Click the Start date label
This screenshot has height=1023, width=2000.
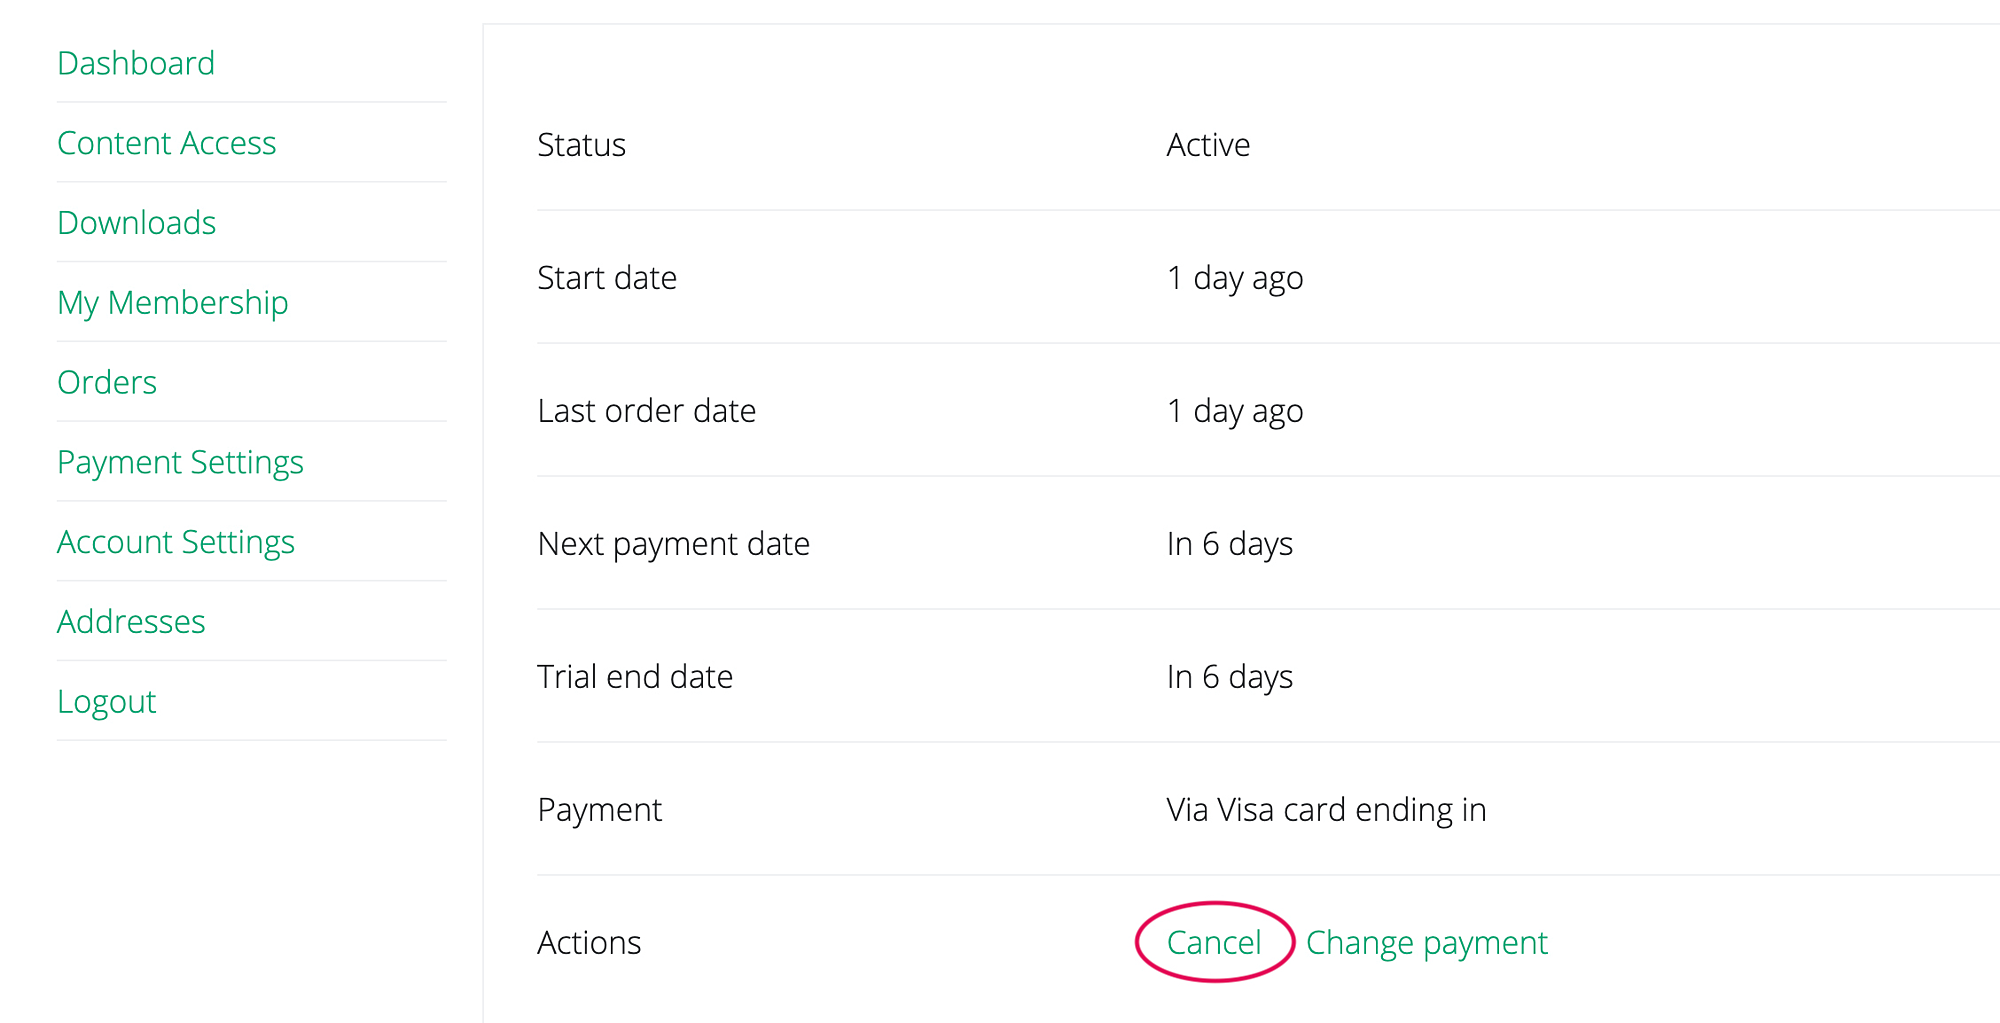[x=607, y=278]
